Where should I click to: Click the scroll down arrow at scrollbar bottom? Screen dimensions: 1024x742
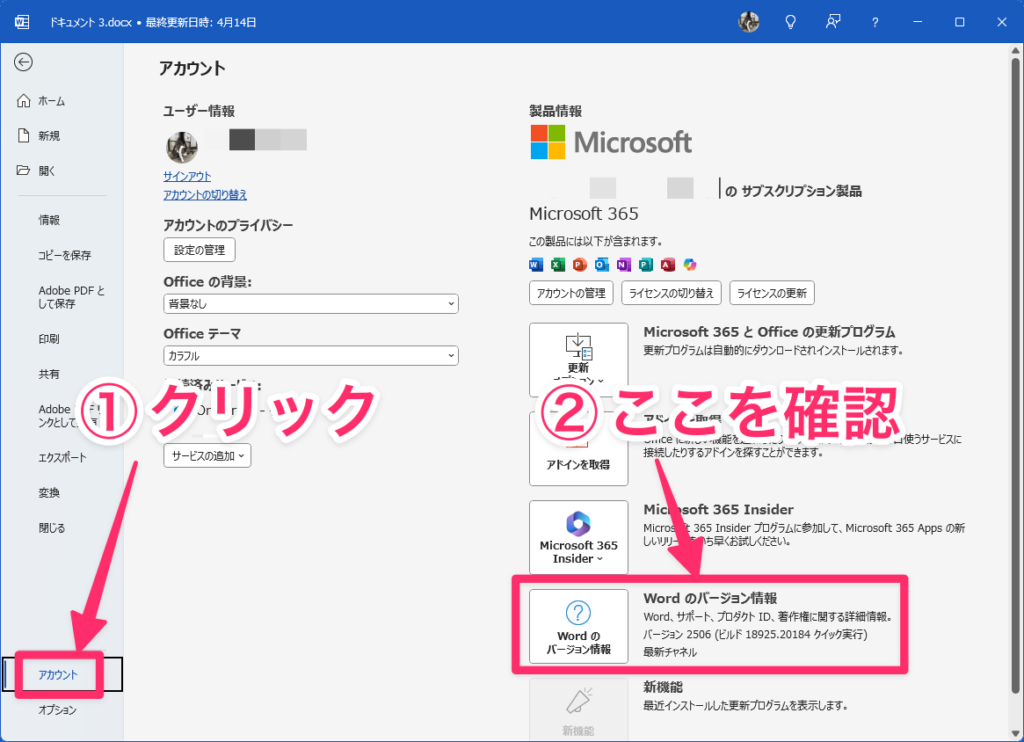pyautogui.click(x=1016, y=733)
